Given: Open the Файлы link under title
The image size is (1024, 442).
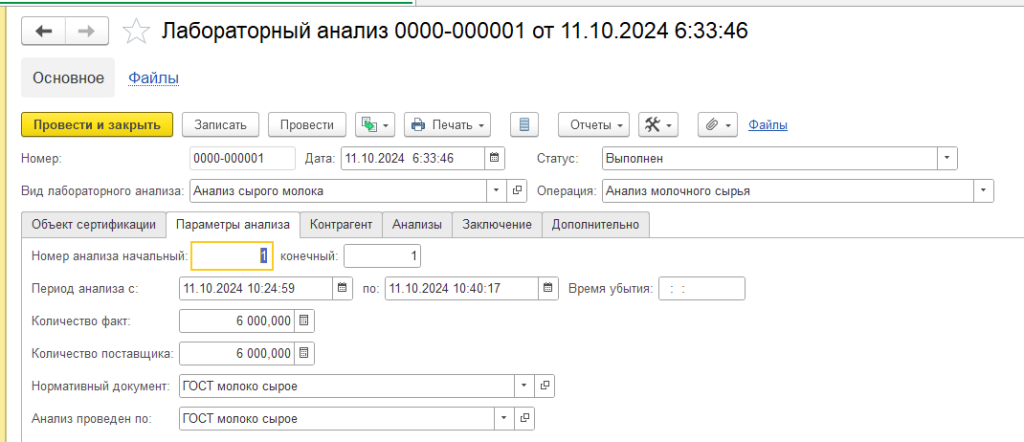Looking at the screenshot, I should (153, 77).
